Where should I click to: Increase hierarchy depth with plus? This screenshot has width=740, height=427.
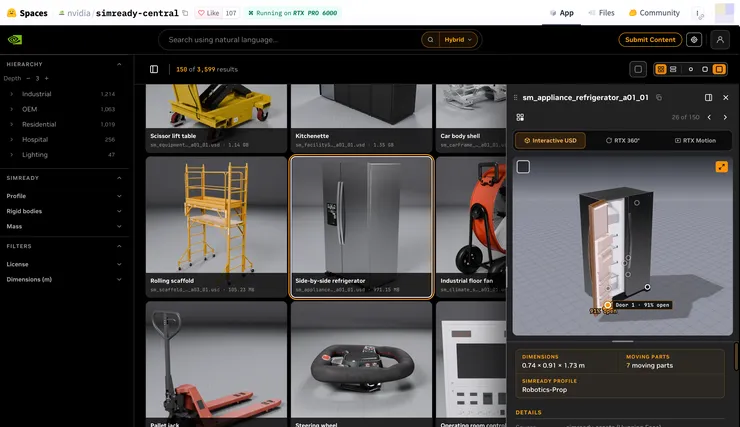point(46,78)
